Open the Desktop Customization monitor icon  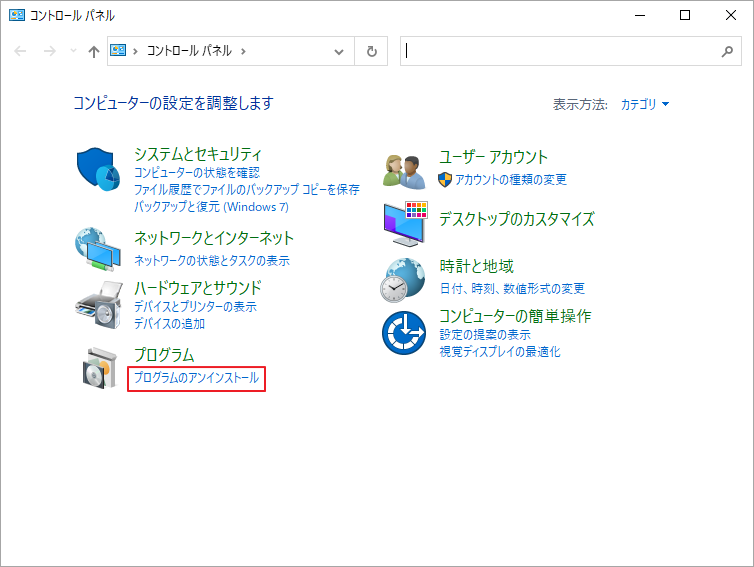[405, 224]
